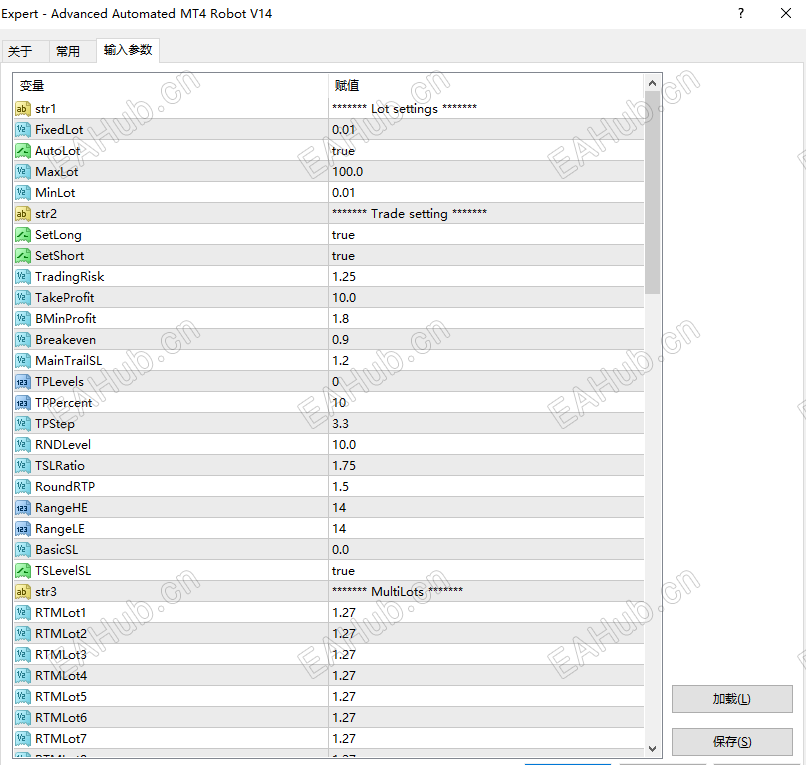The width and height of the screenshot is (806, 765).
Task: Open the 关于 tab
Action: (27, 50)
